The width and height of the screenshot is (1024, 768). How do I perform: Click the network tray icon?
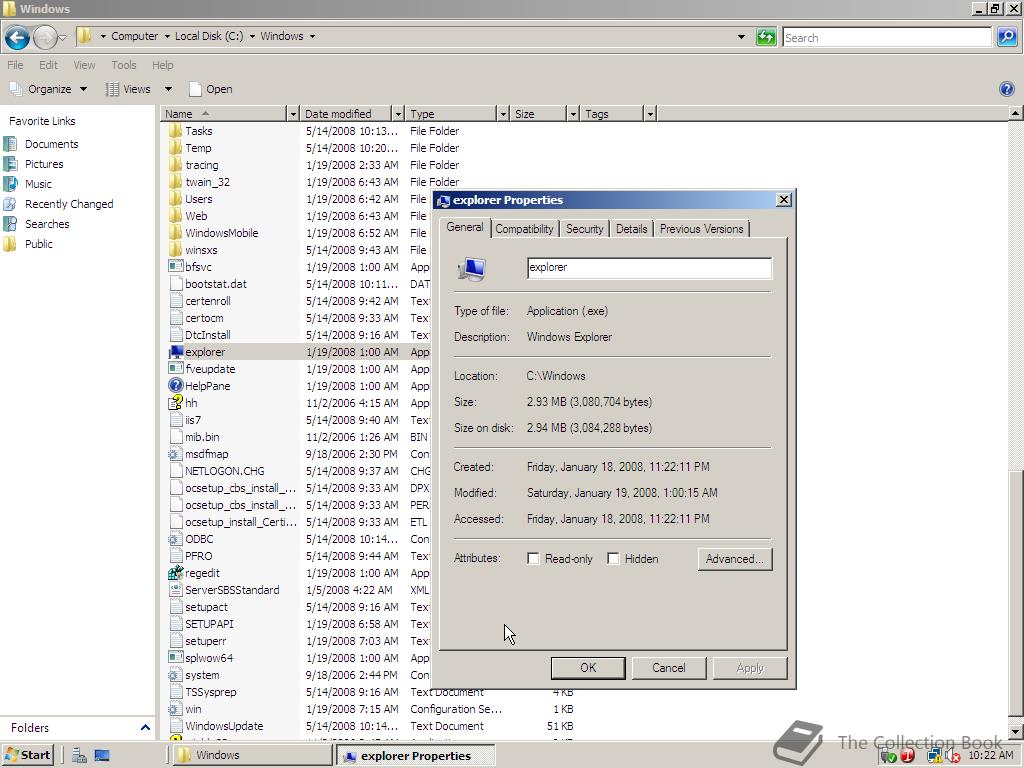(x=934, y=756)
